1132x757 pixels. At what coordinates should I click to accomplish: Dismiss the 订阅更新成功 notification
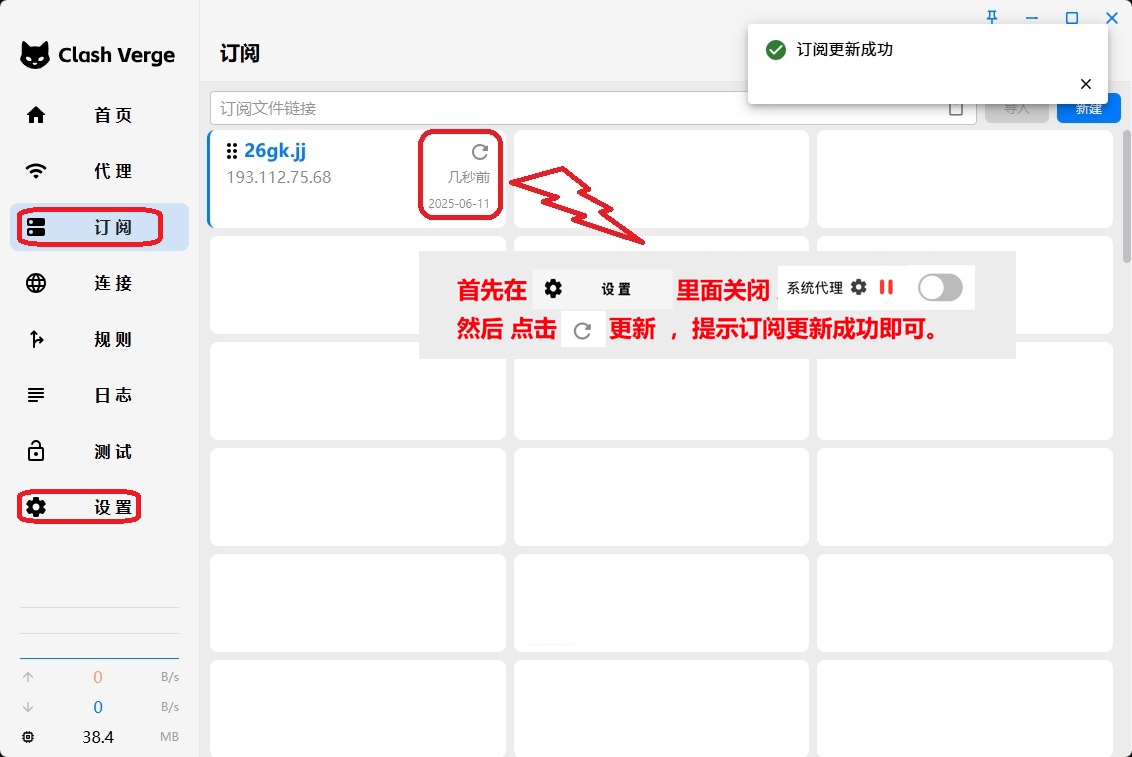click(1086, 84)
